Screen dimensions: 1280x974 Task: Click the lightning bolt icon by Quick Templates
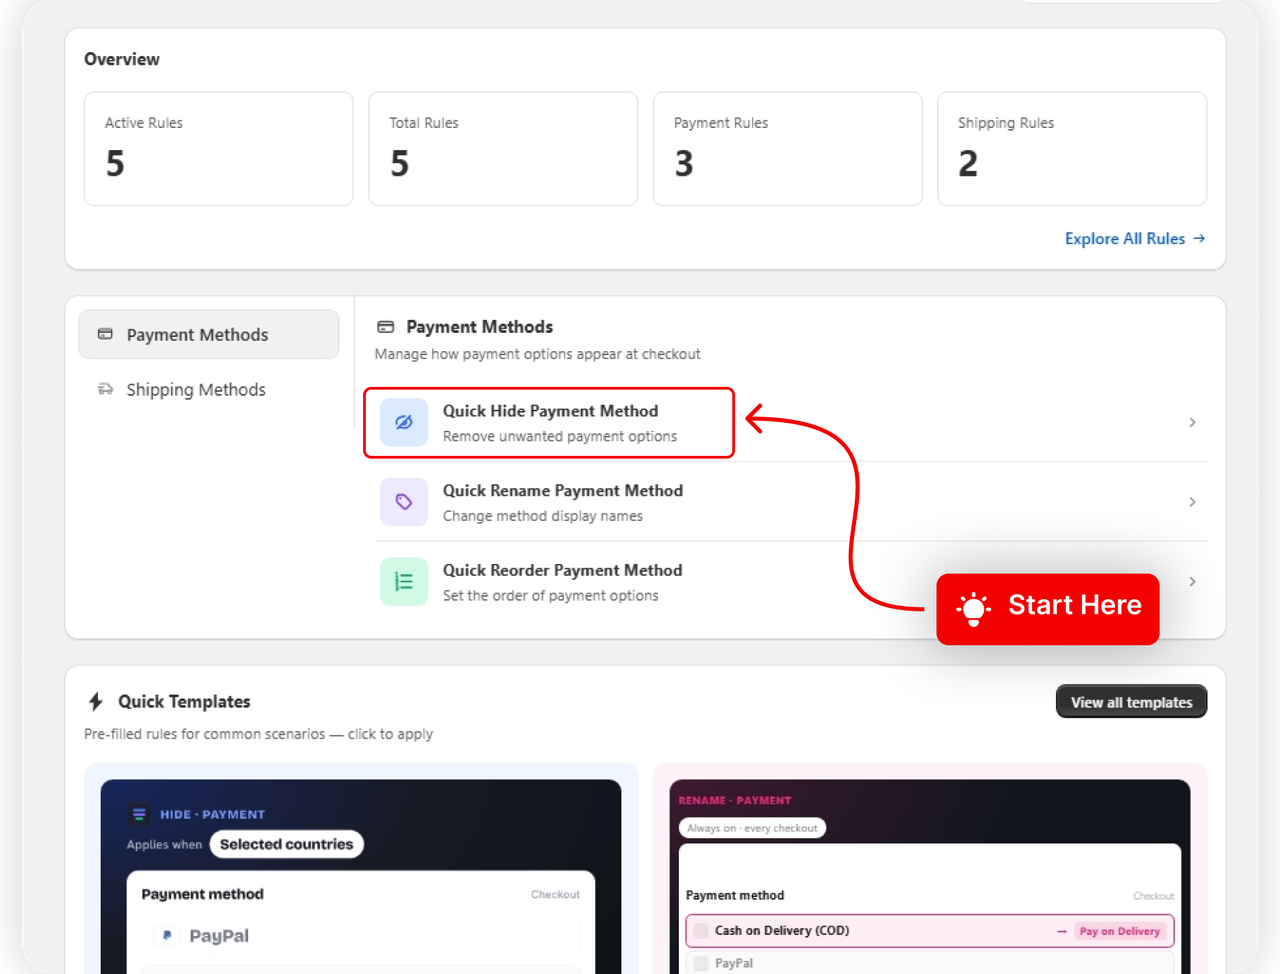pyautogui.click(x=96, y=701)
